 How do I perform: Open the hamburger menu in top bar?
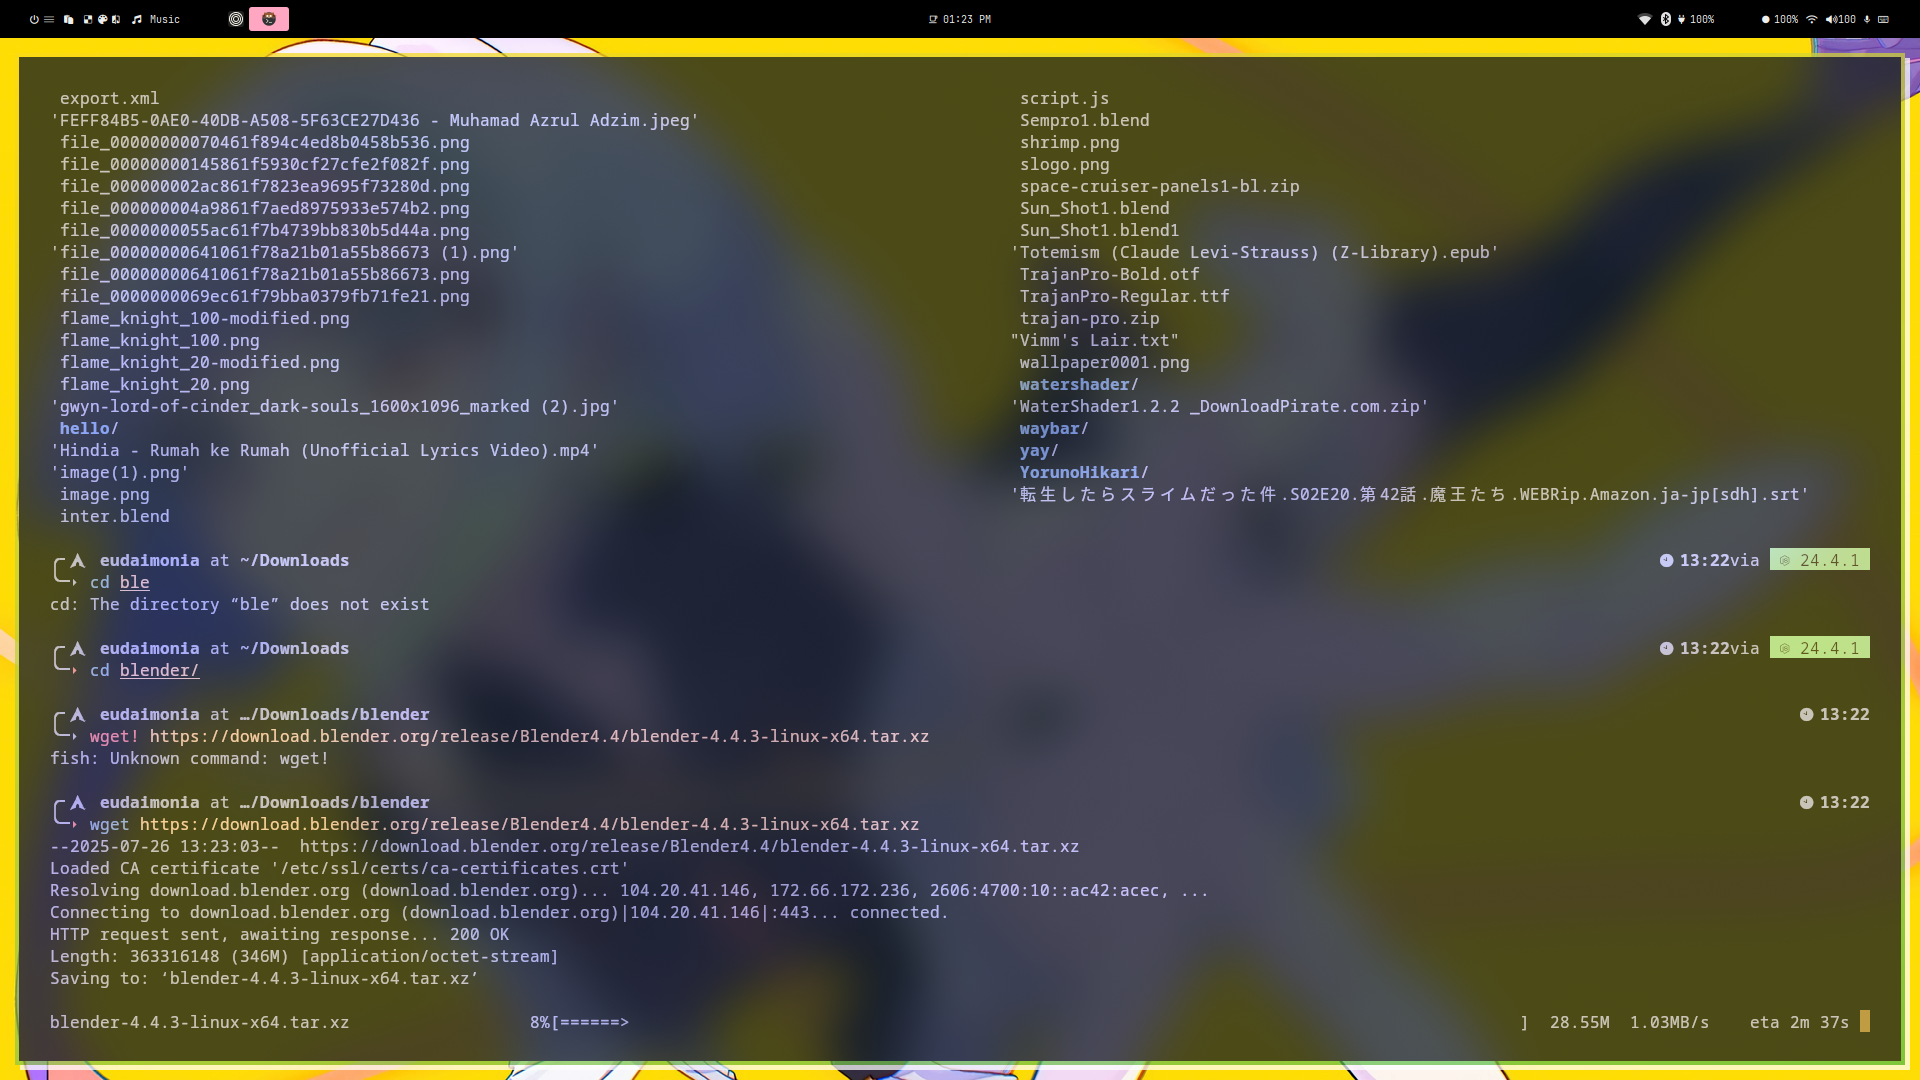click(x=49, y=19)
